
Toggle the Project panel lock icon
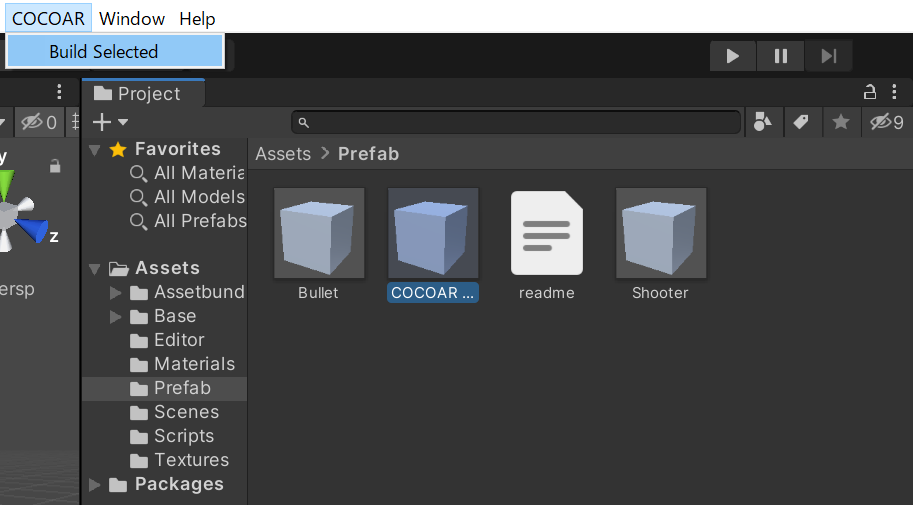coord(869,92)
